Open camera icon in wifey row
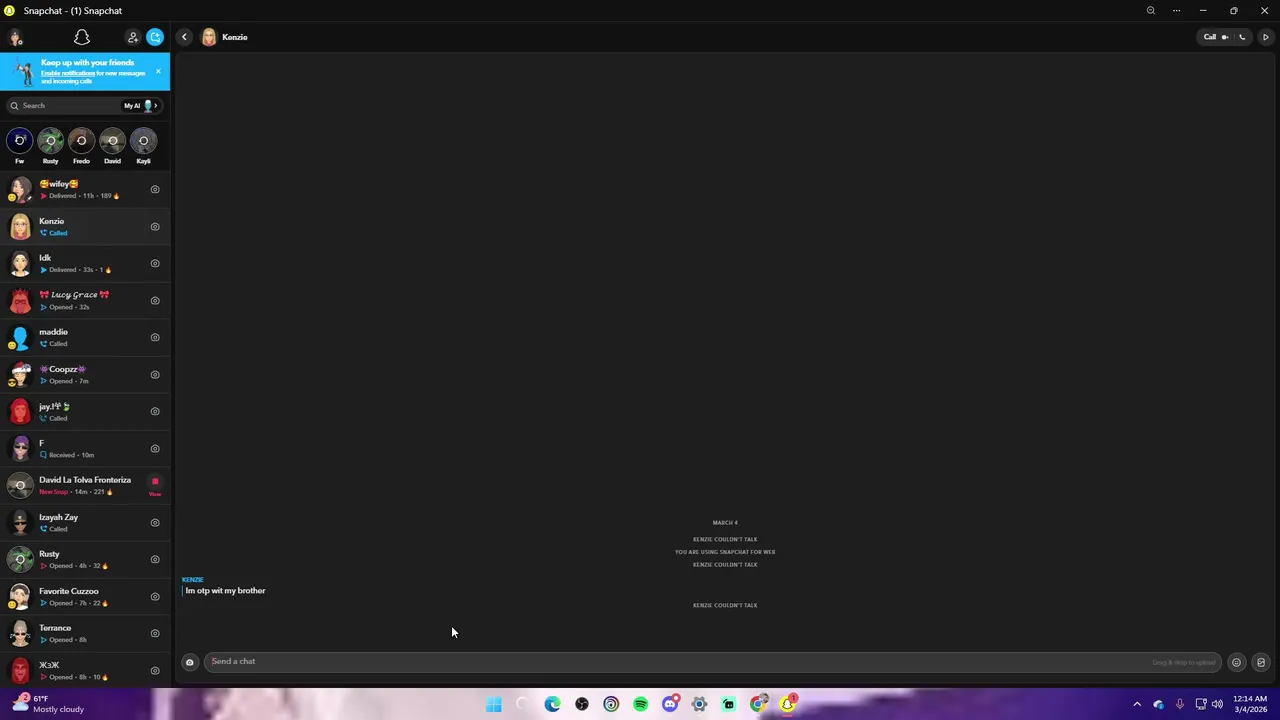The height and width of the screenshot is (720, 1280). coord(155,189)
